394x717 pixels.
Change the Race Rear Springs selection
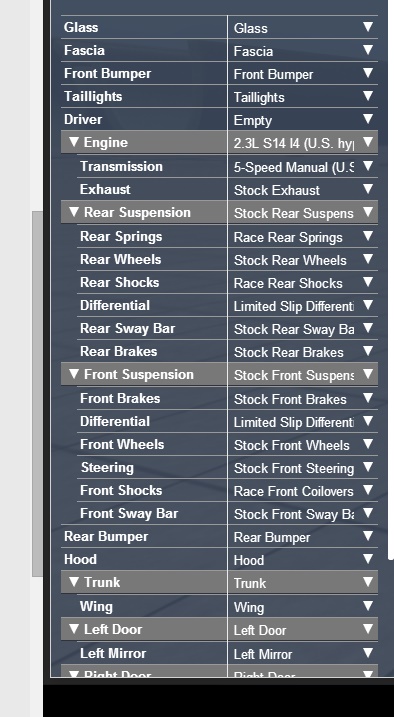pos(303,236)
